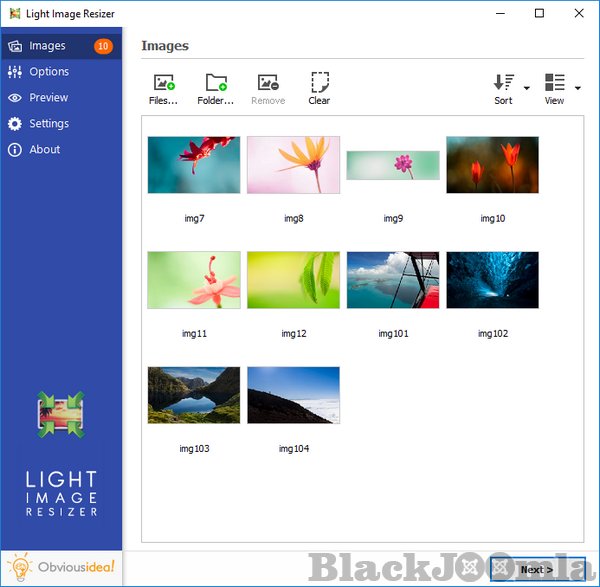Select the img10 orange tulips thumbnail
Screen dimensions: 600x587
[492, 165]
